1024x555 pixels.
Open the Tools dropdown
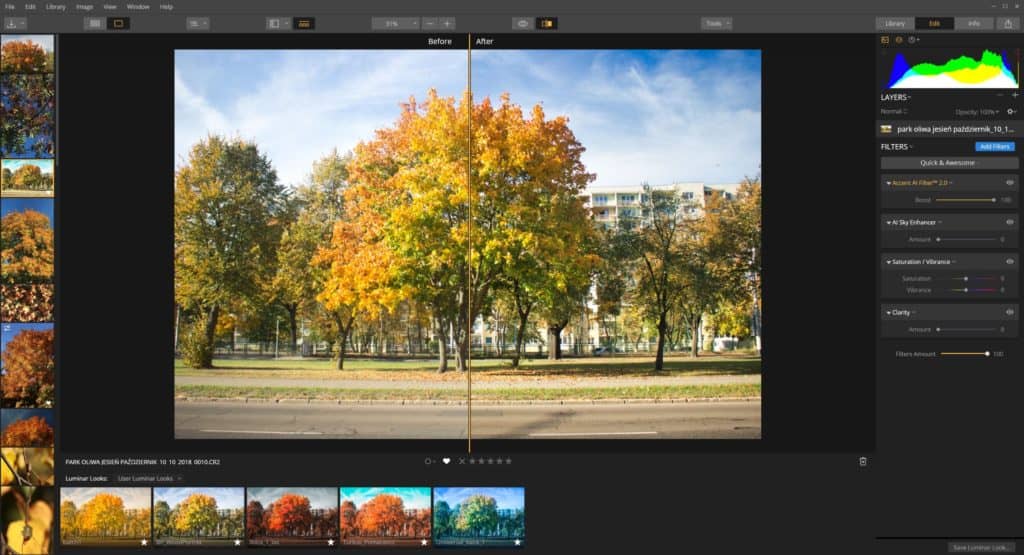716,24
